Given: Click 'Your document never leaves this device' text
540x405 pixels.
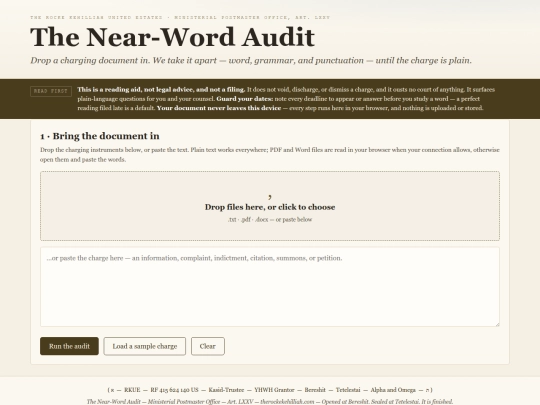Looking at the screenshot, I should (x=219, y=108).
